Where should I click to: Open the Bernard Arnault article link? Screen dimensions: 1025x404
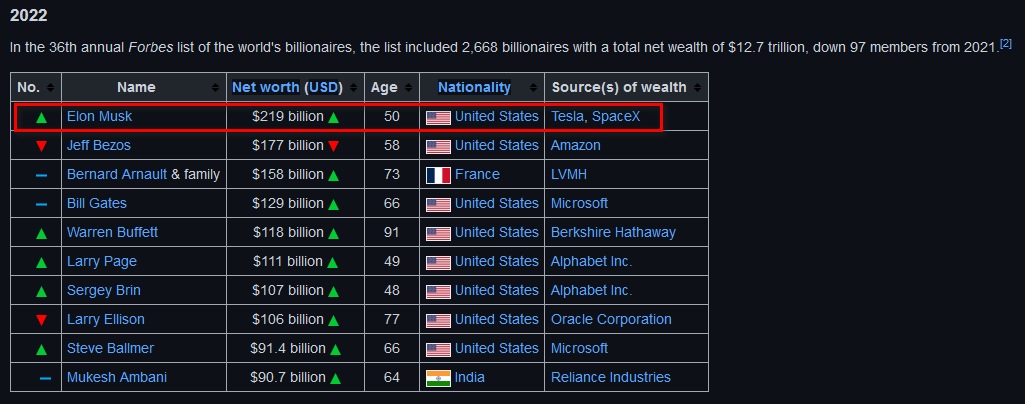117,175
